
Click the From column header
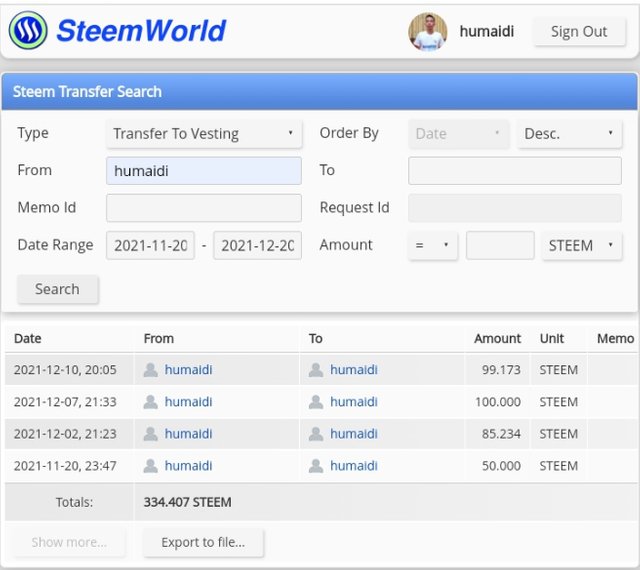(x=158, y=338)
